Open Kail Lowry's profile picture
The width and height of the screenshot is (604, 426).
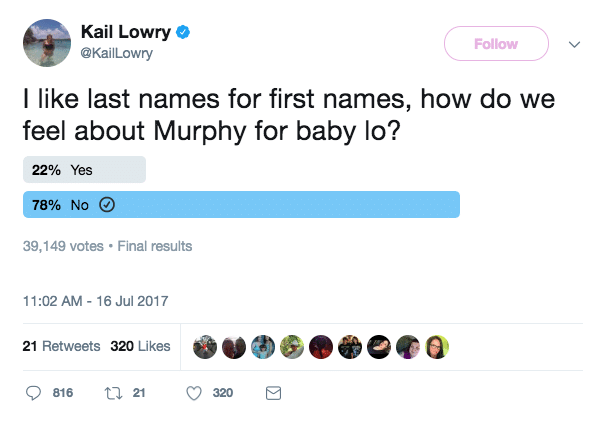47,43
